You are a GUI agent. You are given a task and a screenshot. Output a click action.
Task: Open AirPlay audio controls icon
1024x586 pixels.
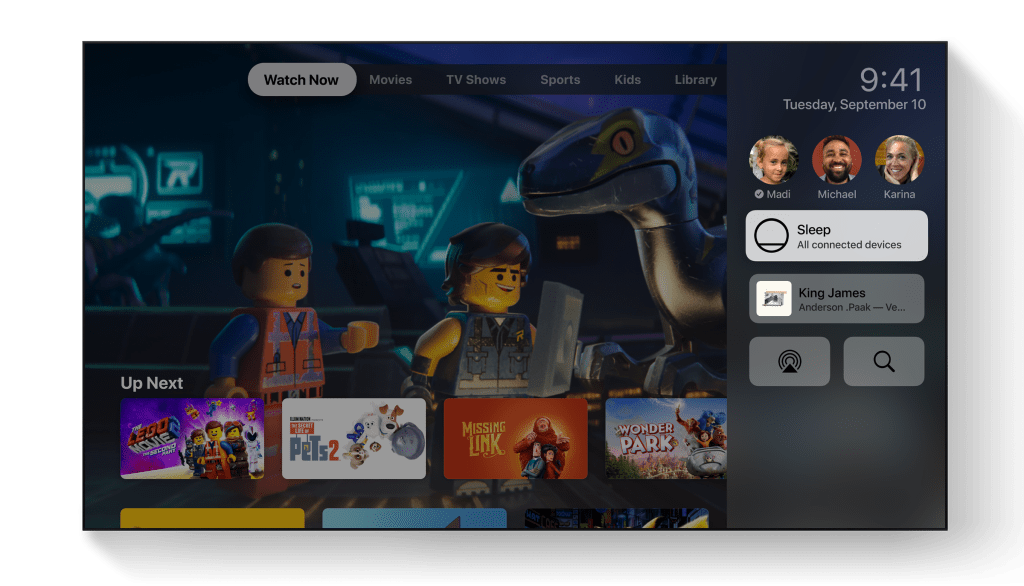pyautogui.click(x=789, y=362)
